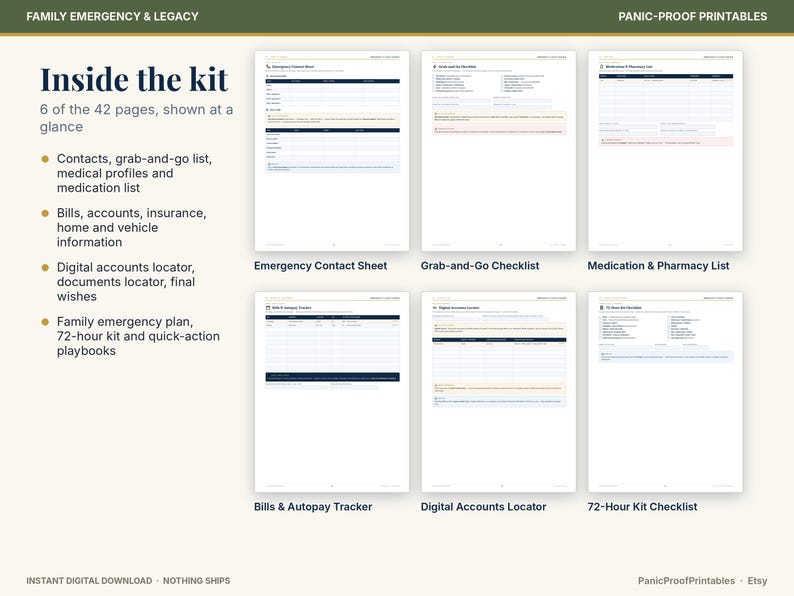Viewport: 794px width, 596px height.
Task: Click the pink warning box in Medication list page
Action: pos(665,142)
